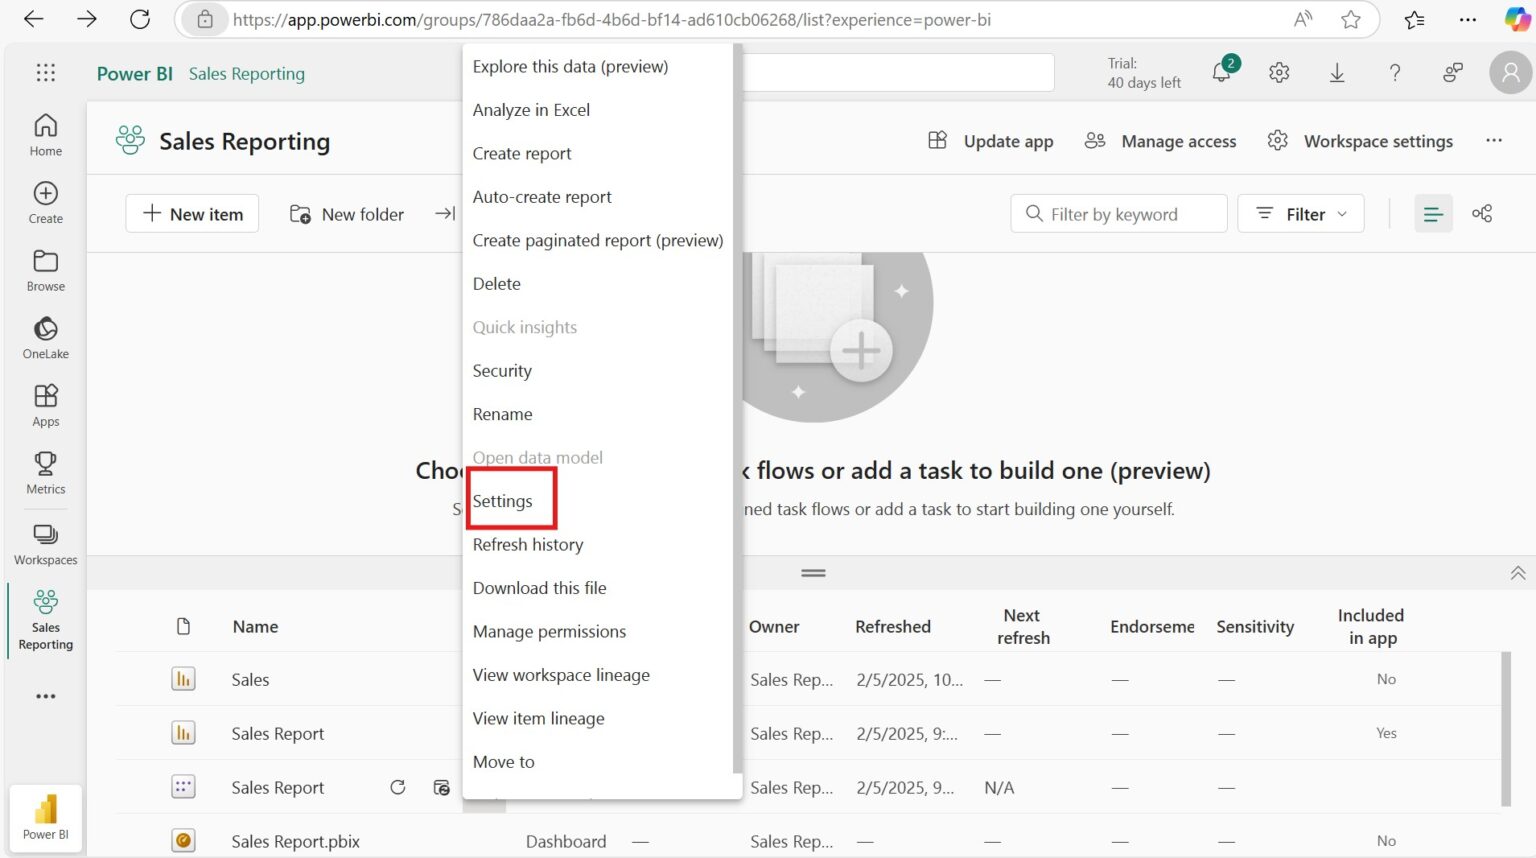Click Update app button
The image size is (1536, 858).
click(x=991, y=141)
